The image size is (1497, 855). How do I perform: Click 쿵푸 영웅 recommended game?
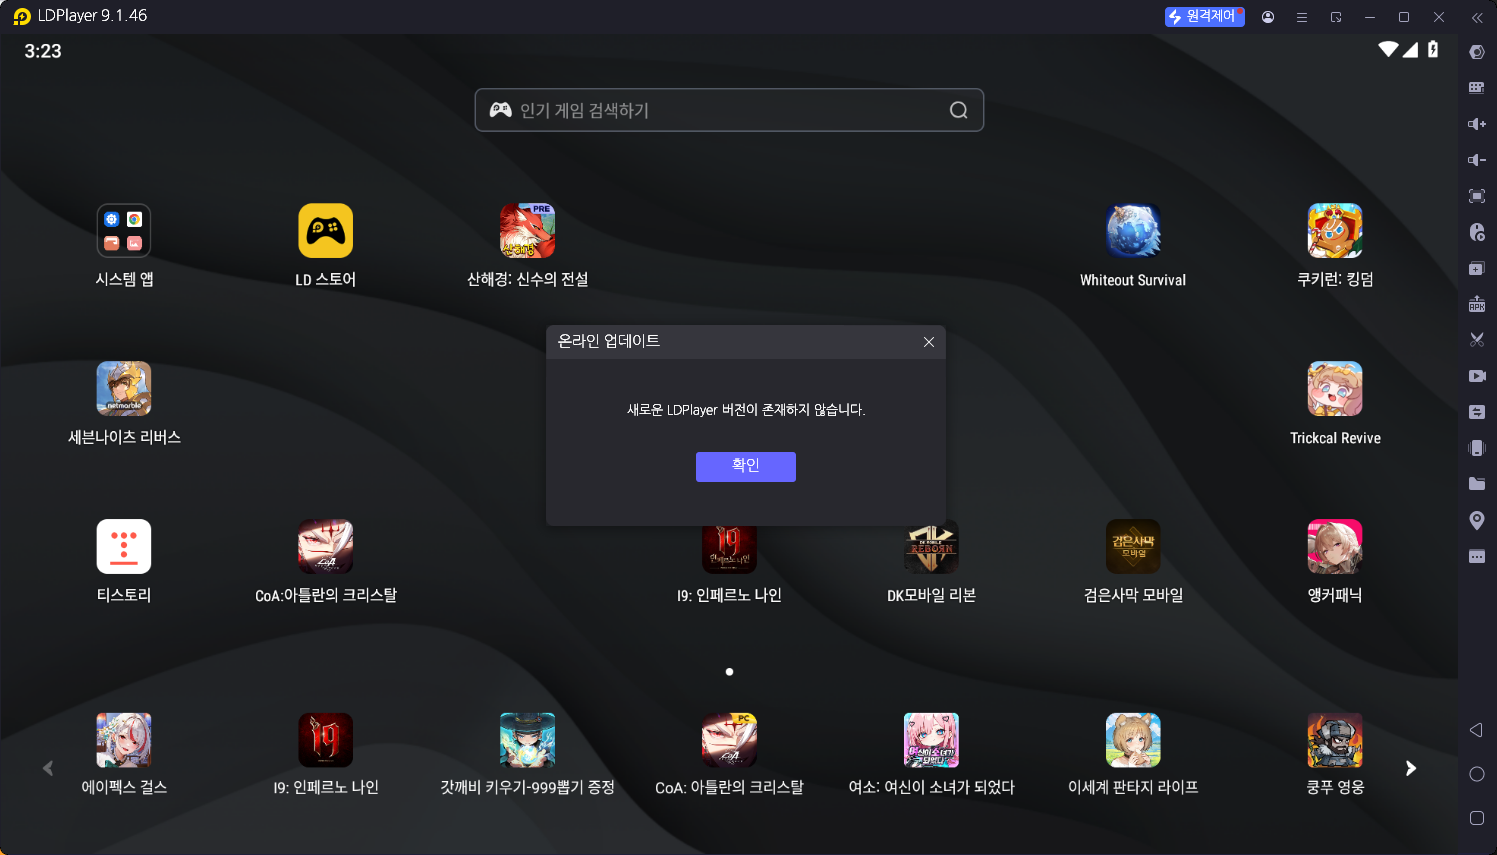(1335, 741)
